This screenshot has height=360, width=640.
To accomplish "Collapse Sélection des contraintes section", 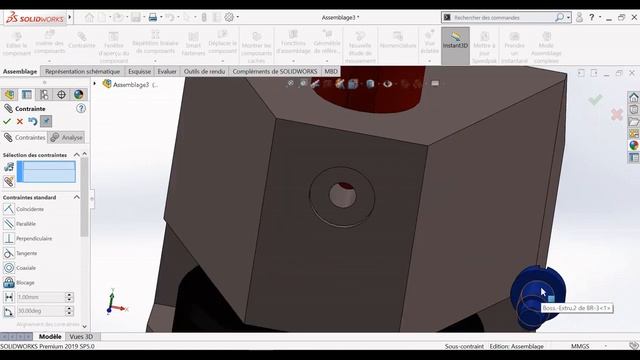I will [x=76, y=155].
